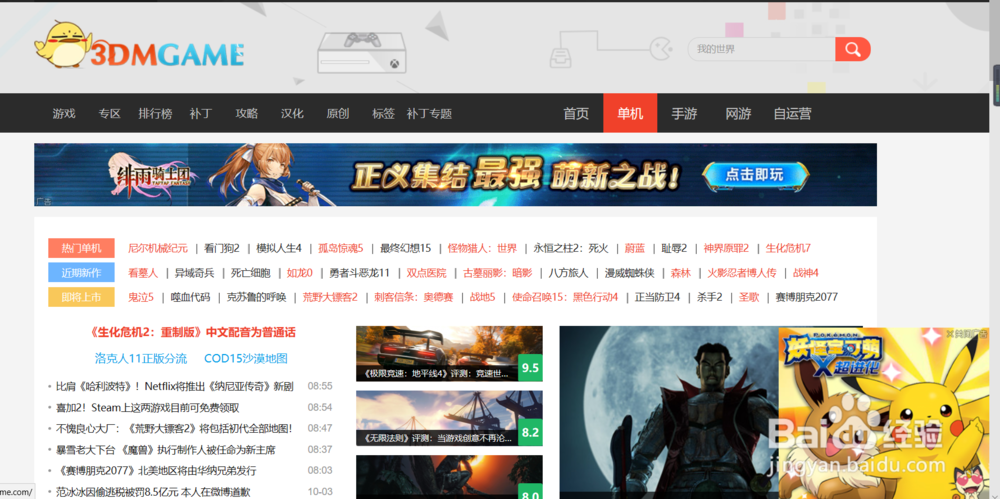Open the 勇者斗恶龙11 link

pyautogui.click(x=359, y=273)
